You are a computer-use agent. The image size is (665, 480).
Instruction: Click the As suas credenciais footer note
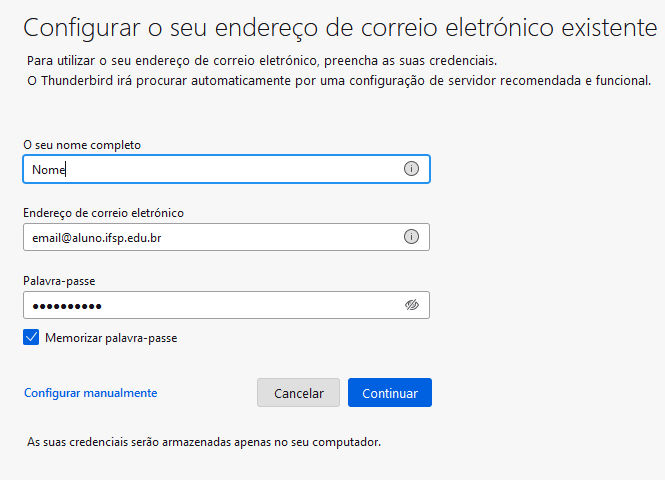(x=204, y=442)
